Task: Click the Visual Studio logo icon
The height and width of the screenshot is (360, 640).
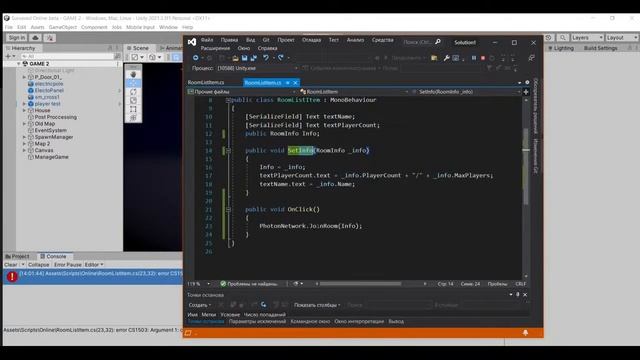Action: tap(192, 42)
